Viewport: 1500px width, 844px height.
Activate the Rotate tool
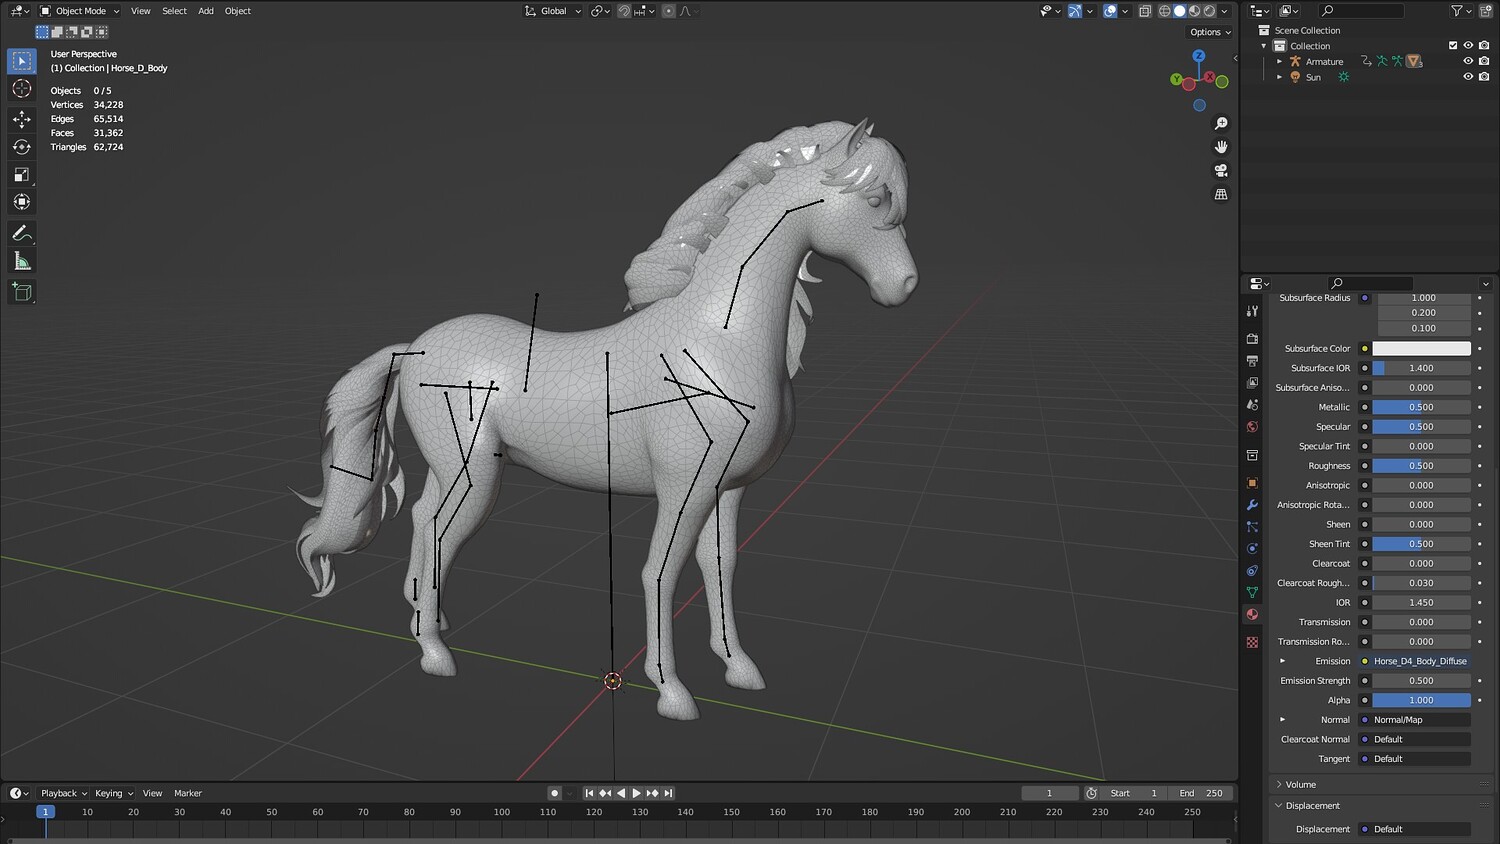point(21,147)
